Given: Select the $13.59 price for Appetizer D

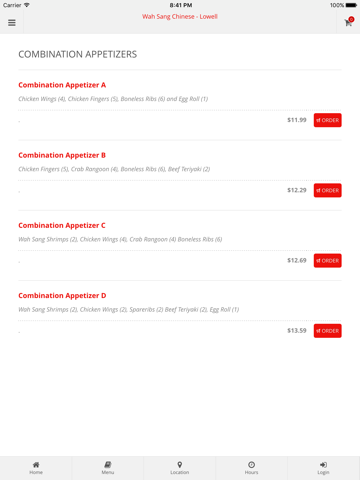Looking at the screenshot, I should pos(297,331).
